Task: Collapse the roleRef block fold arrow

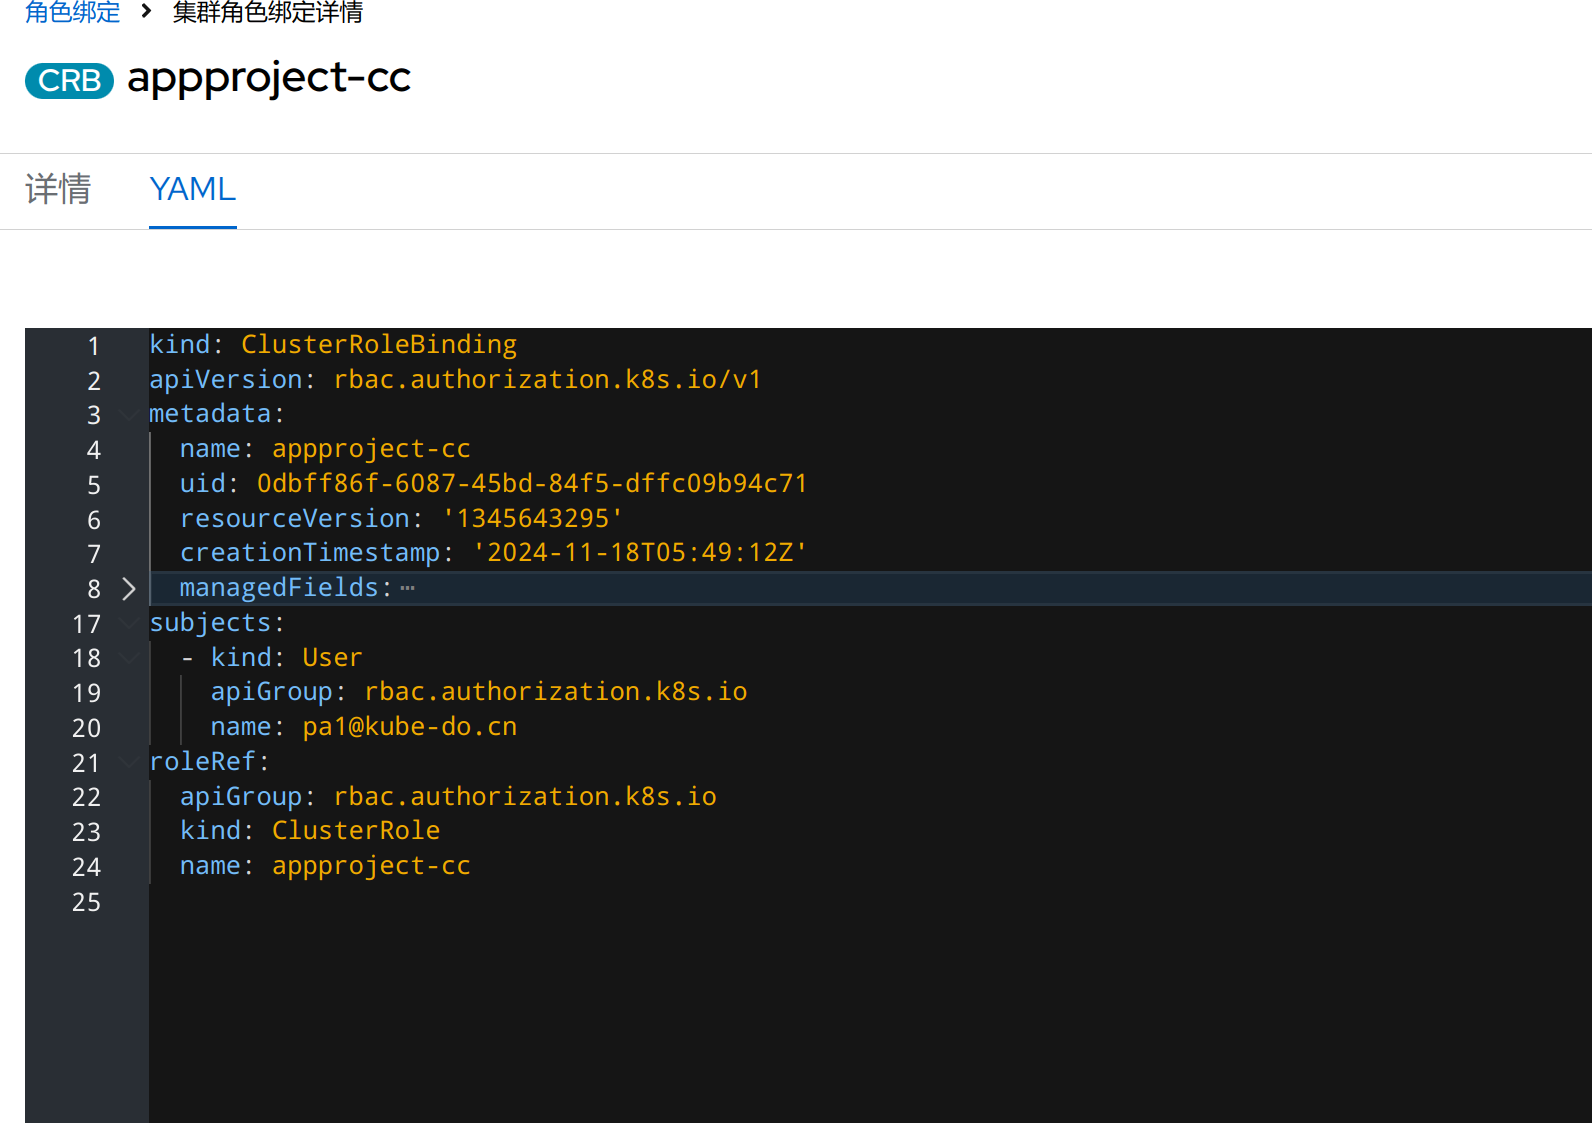Action: click(128, 762)
